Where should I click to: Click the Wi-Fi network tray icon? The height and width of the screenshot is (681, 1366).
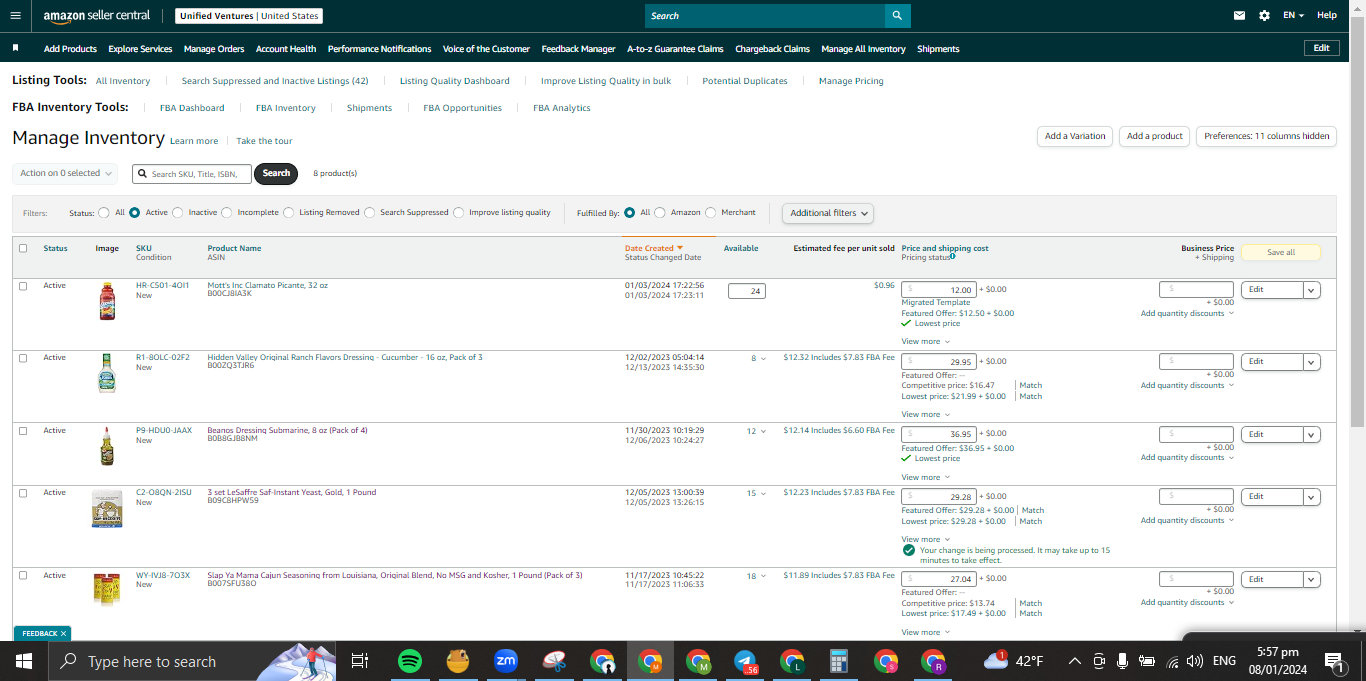pyautogui.click(x=1172, y=661)
